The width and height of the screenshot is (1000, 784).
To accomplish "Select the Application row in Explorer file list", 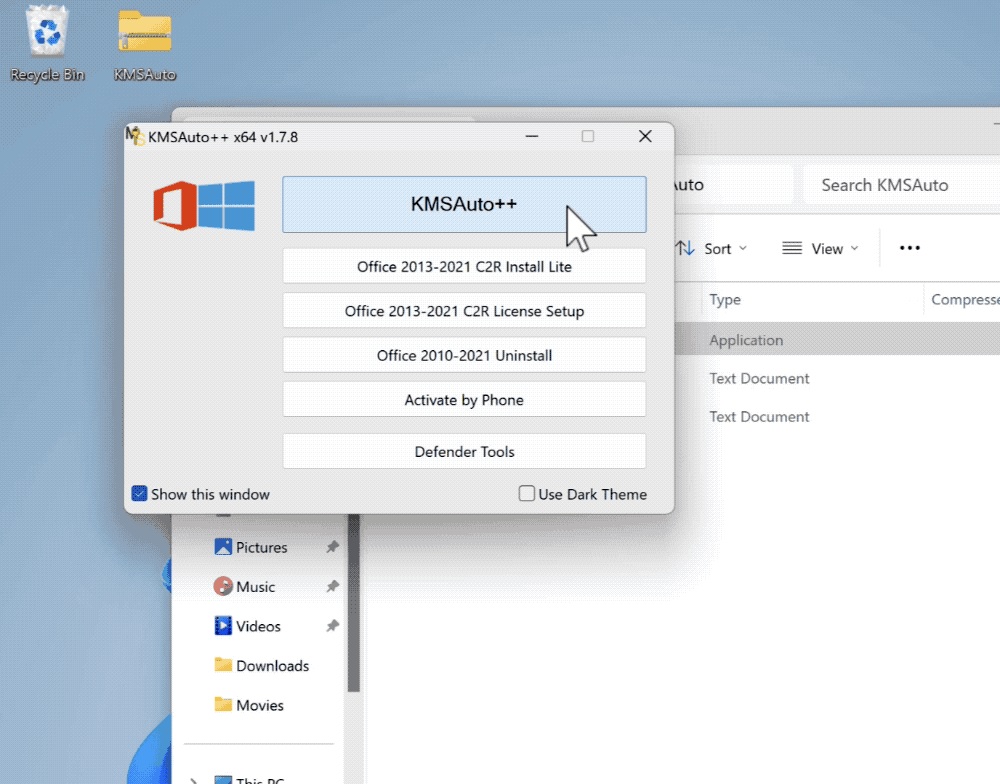I will click(x=837, y=339).
